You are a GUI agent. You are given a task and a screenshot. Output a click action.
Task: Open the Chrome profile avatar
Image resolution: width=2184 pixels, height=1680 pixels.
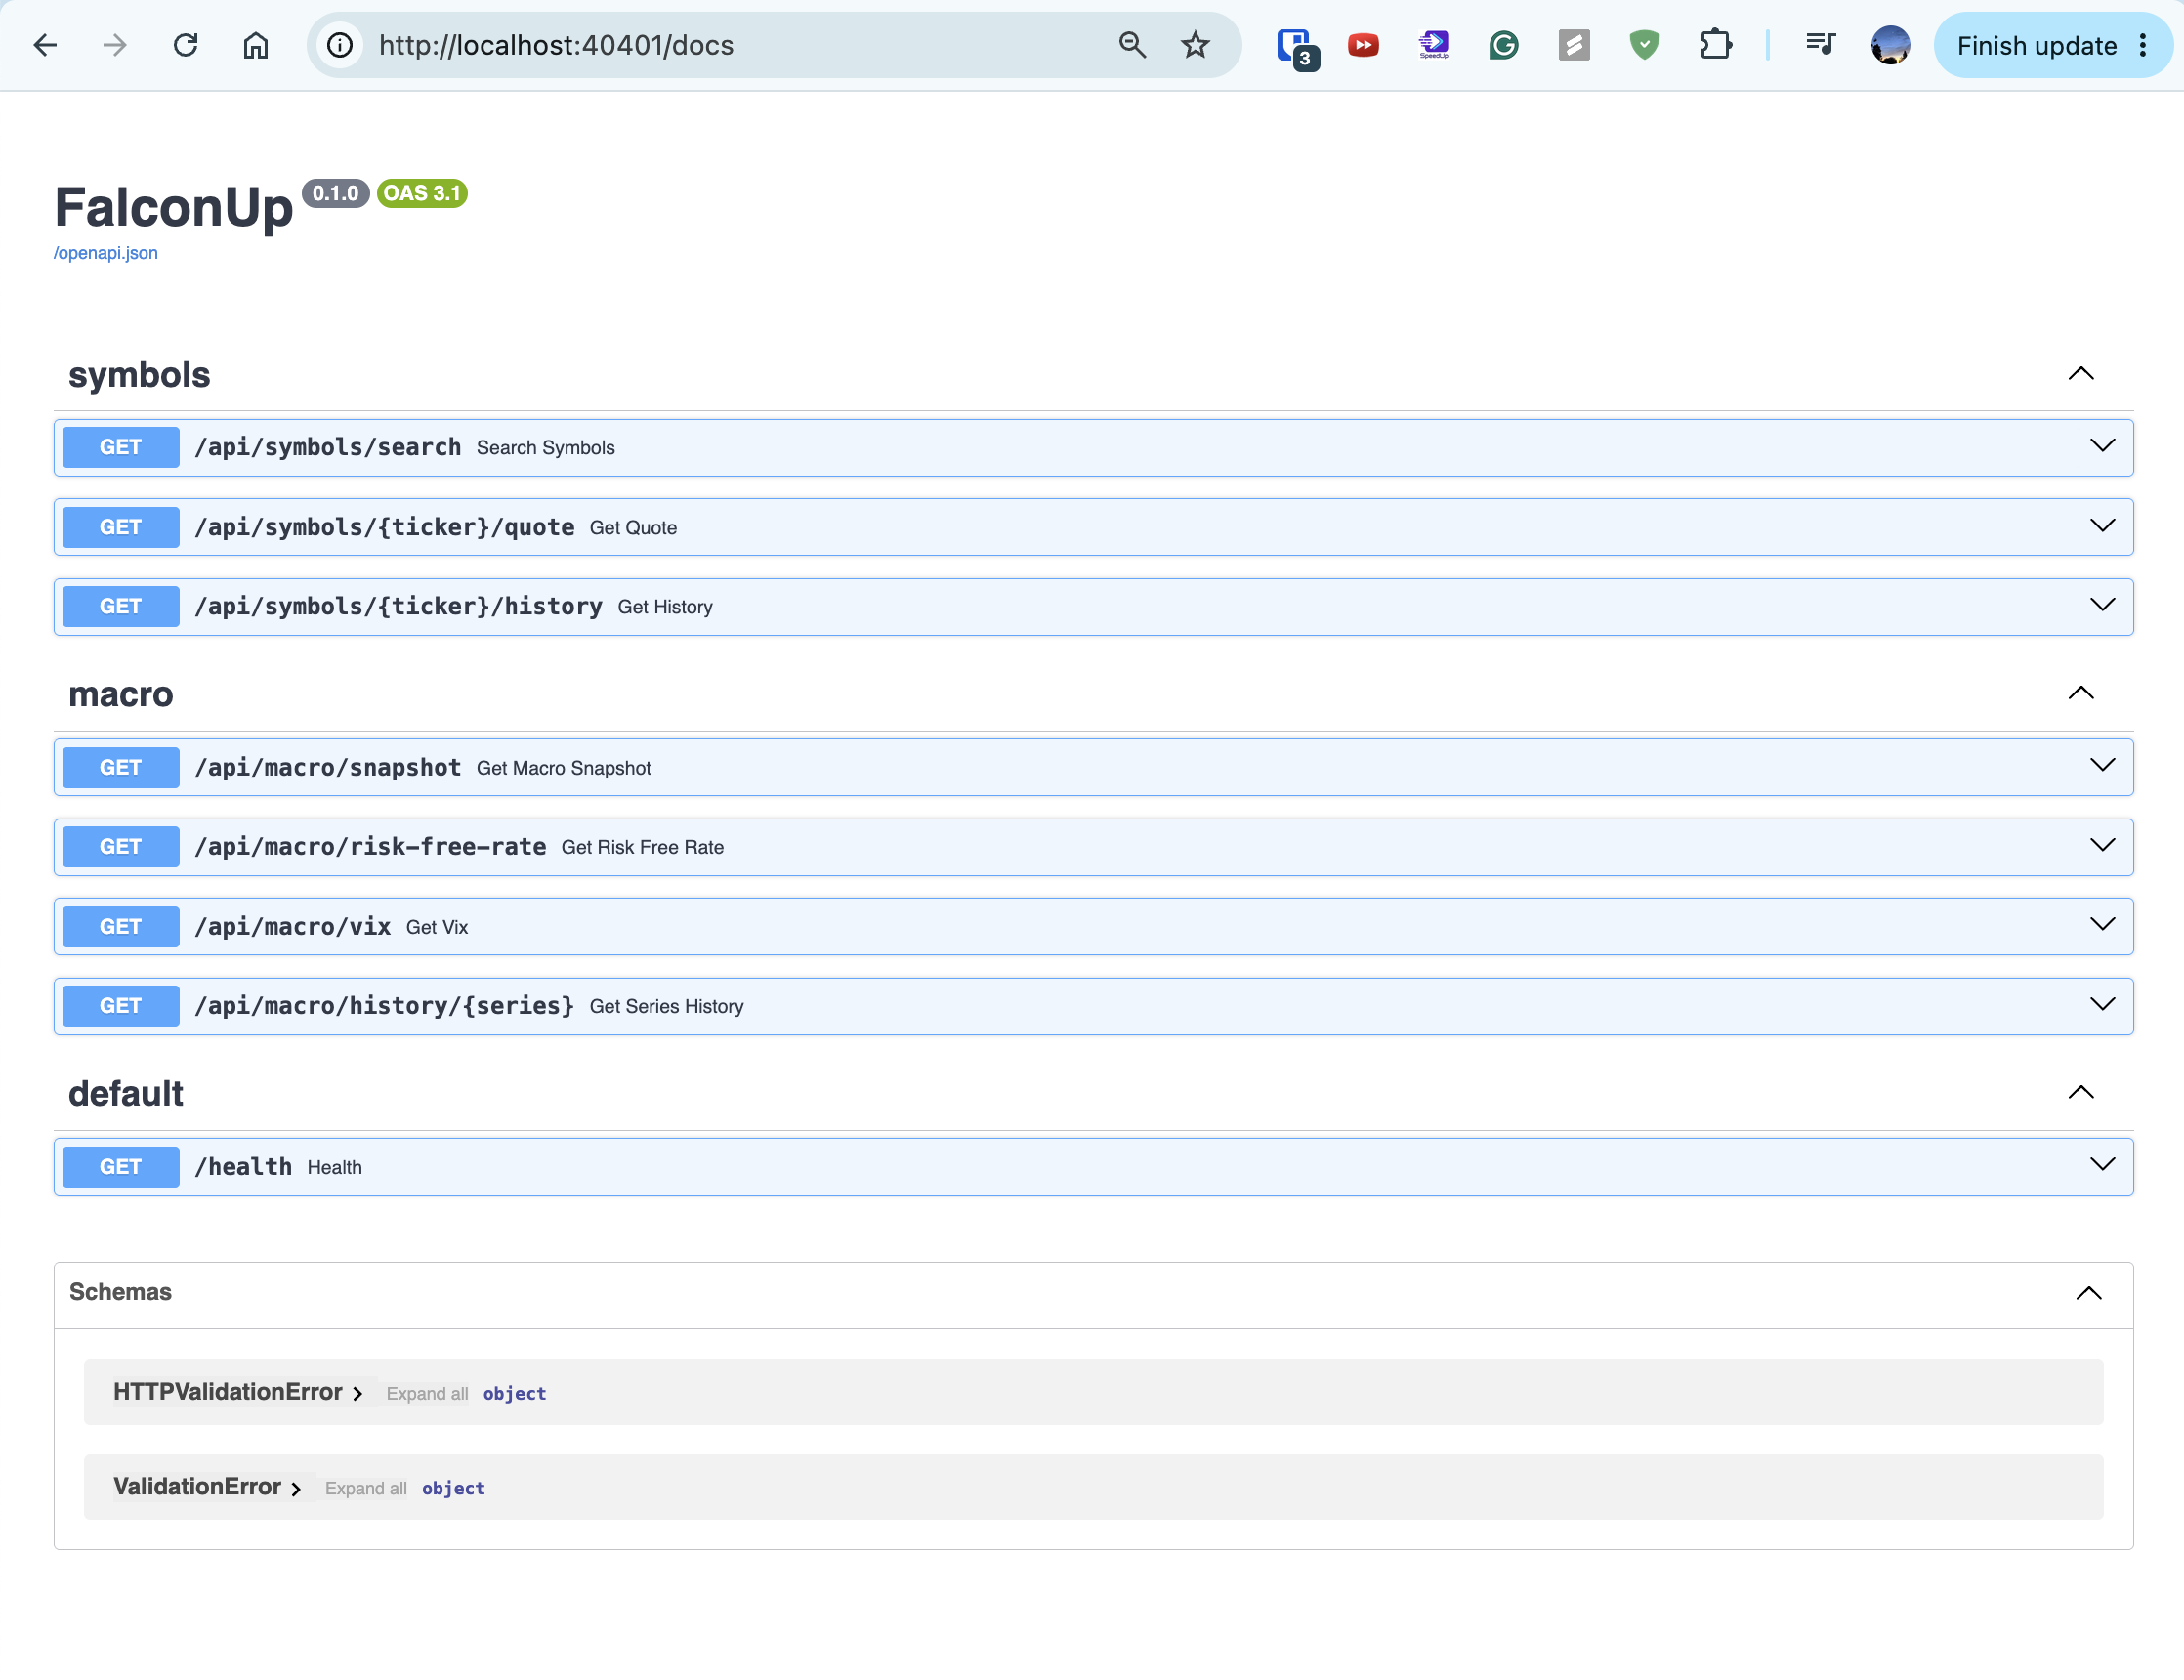[x=1890, y=45]
